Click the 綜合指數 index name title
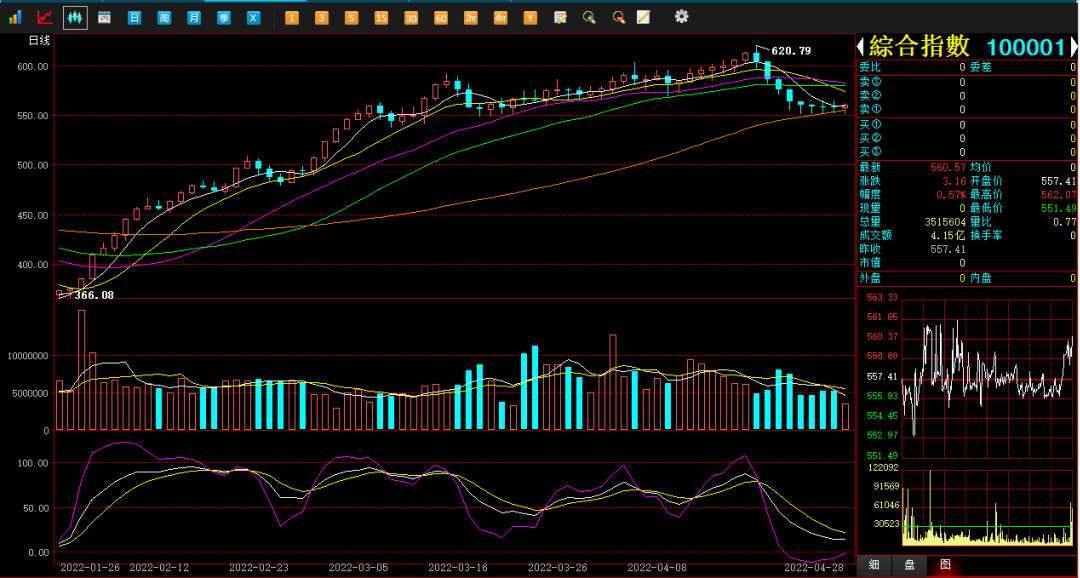The height and width of the screenshot is (578, 1080). (x=919, y=46)
